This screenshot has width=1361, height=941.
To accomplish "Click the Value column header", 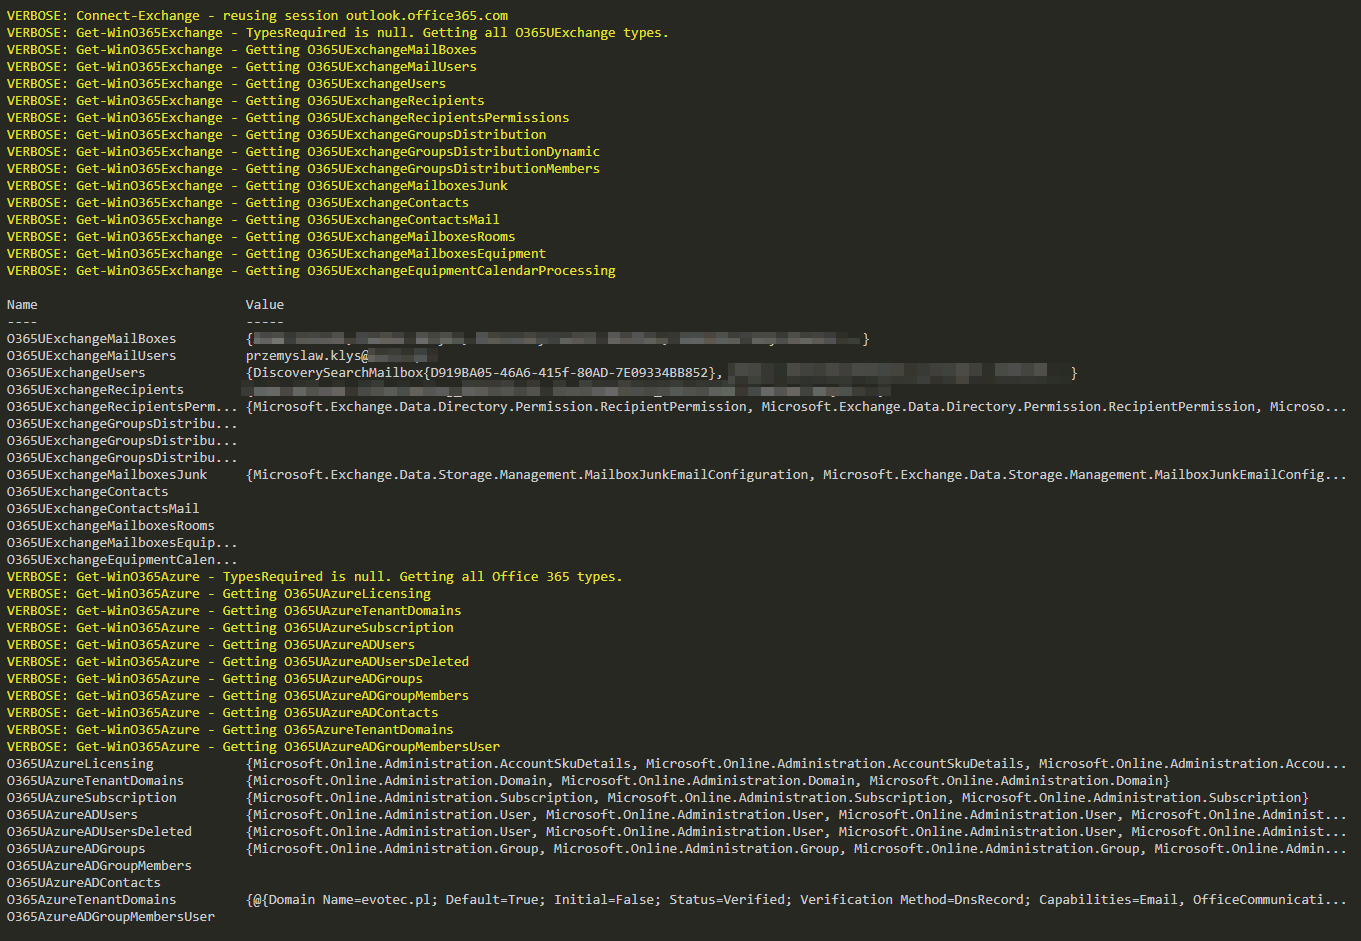I will (x=264, y=304).
